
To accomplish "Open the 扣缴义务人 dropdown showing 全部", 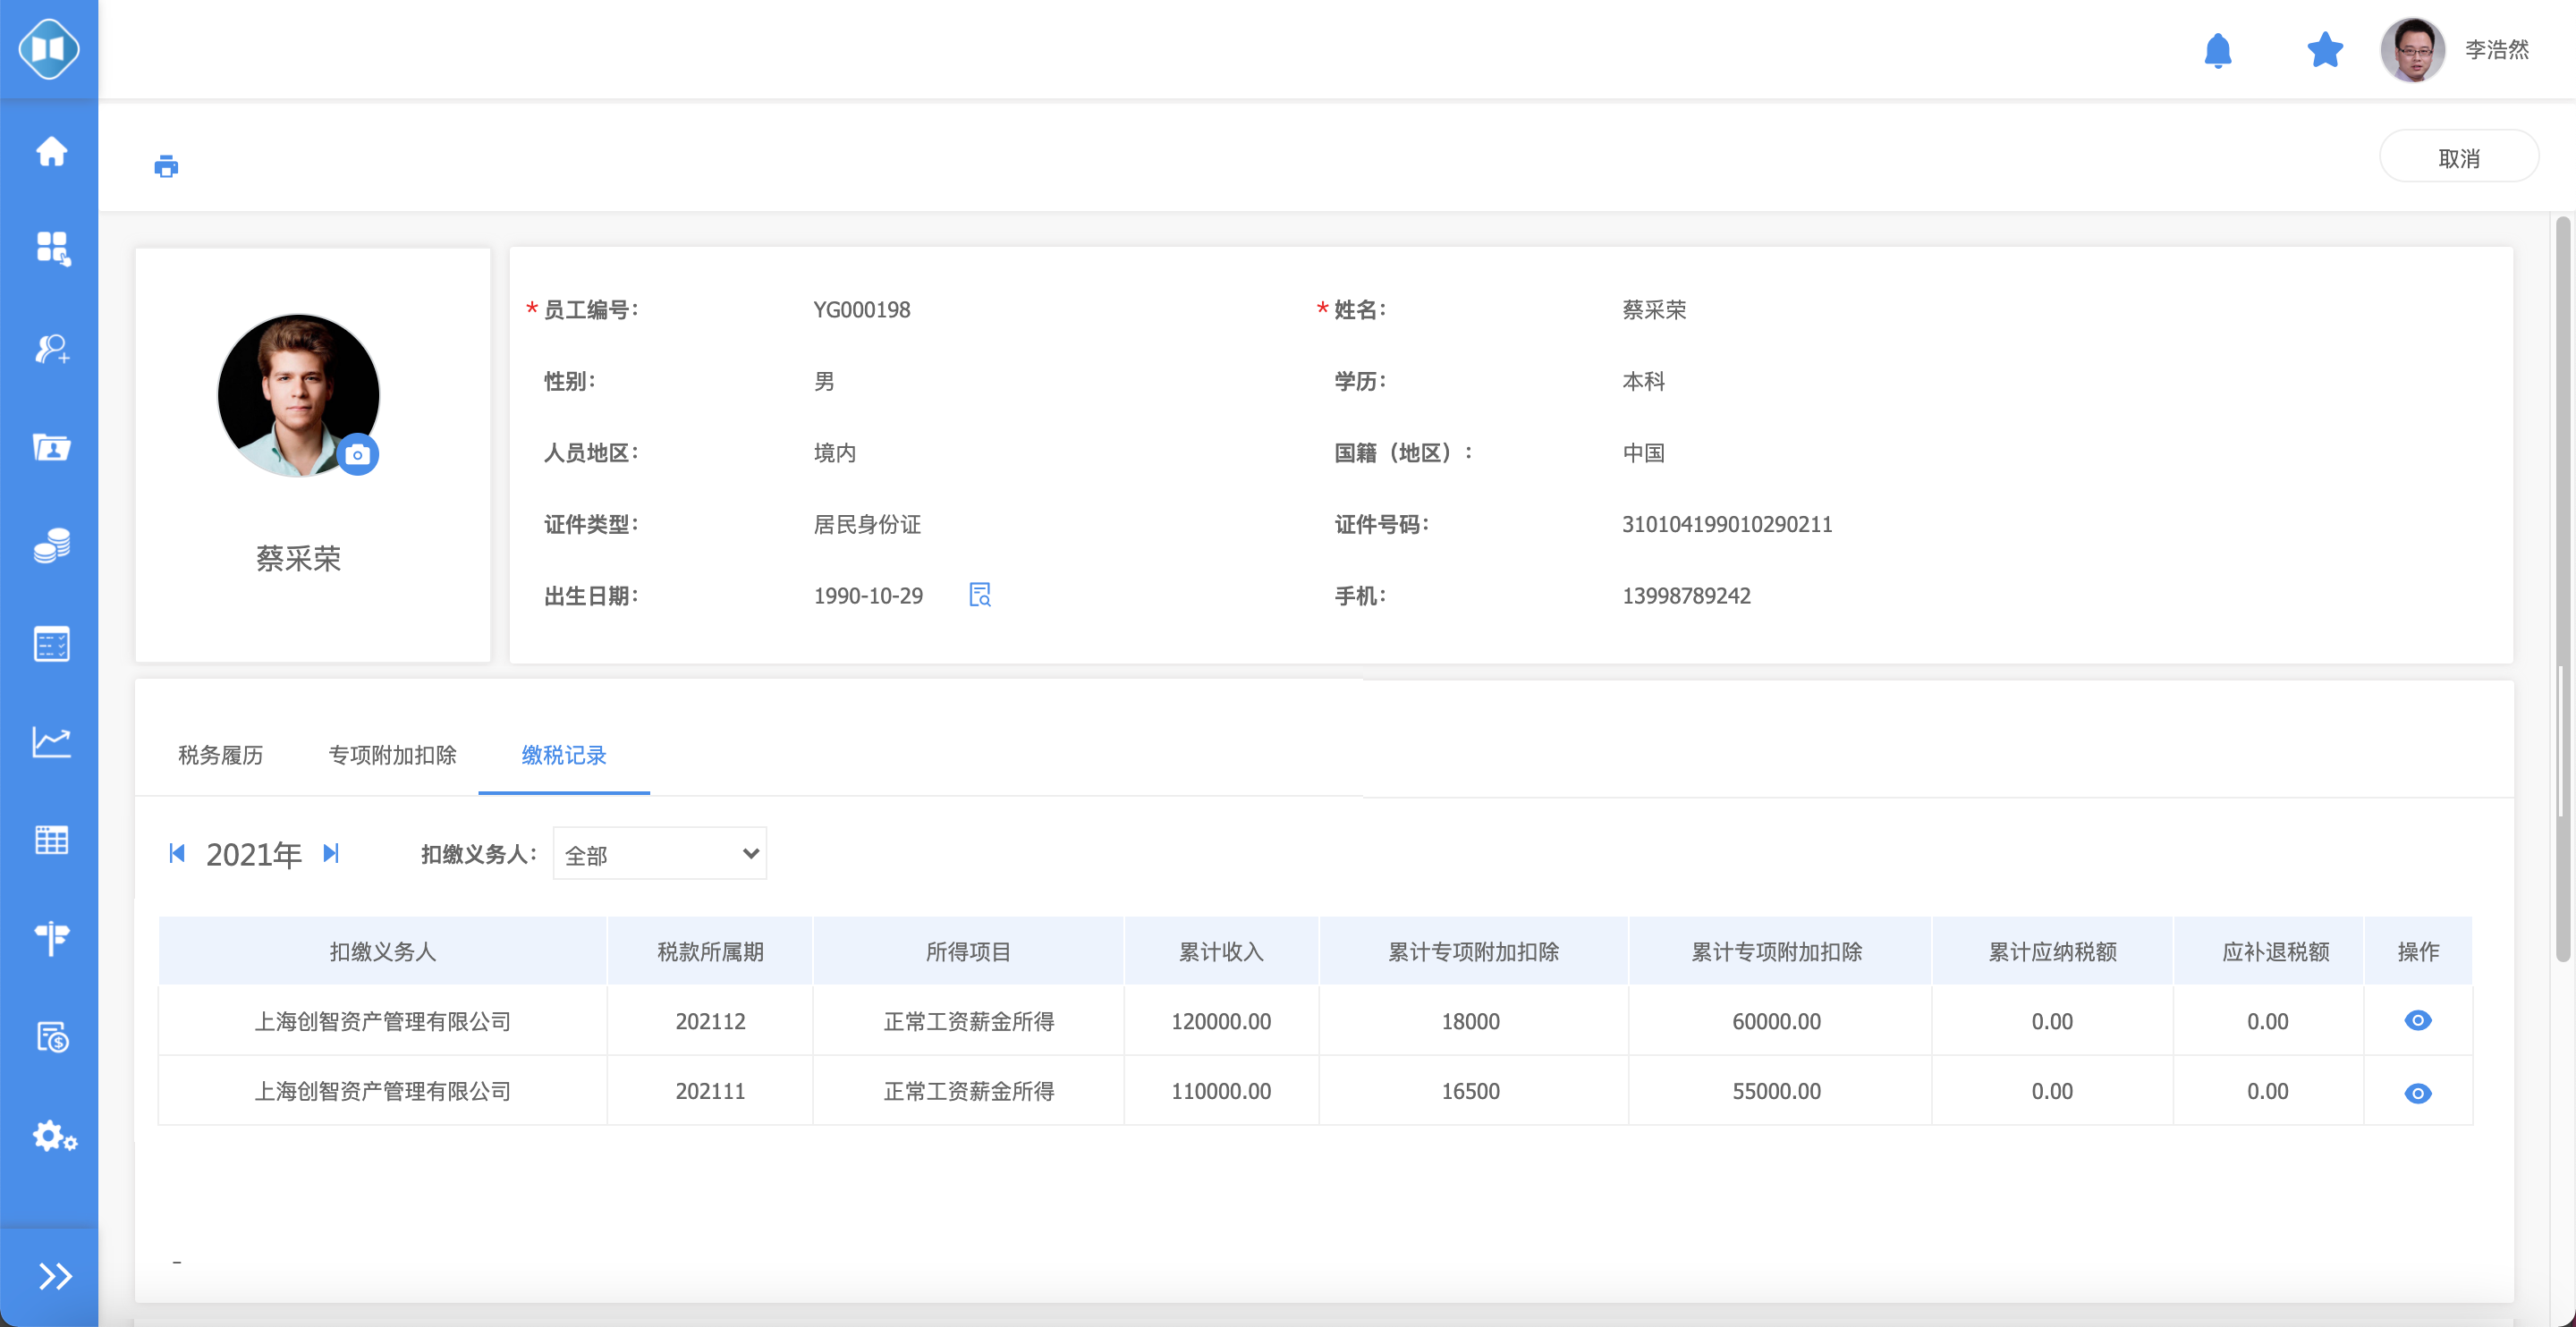I will 659,854.
